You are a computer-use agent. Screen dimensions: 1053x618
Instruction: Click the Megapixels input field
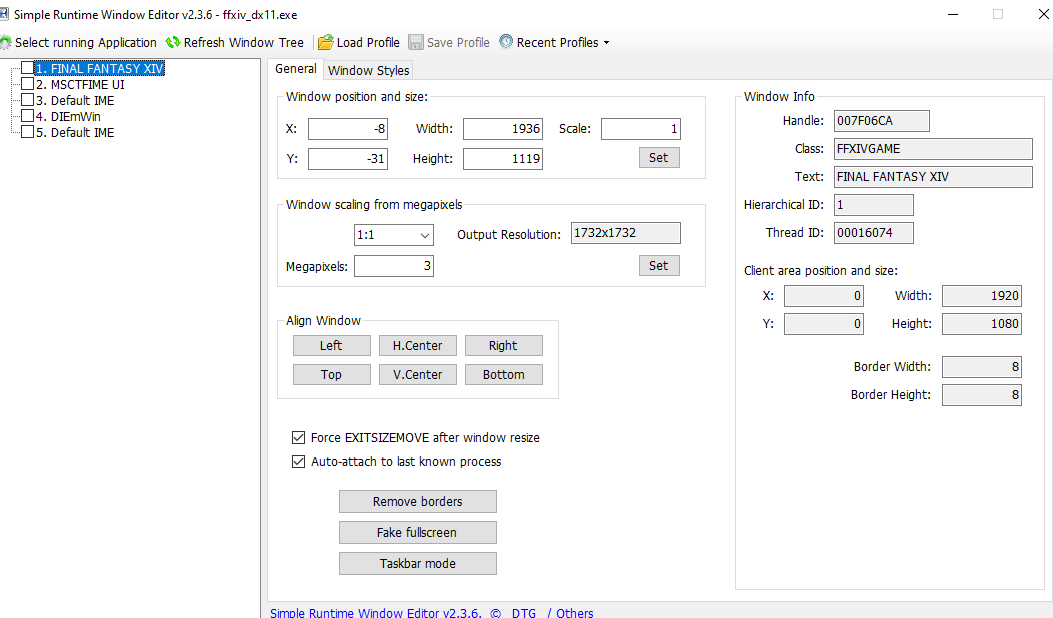[x=394, y=266]
